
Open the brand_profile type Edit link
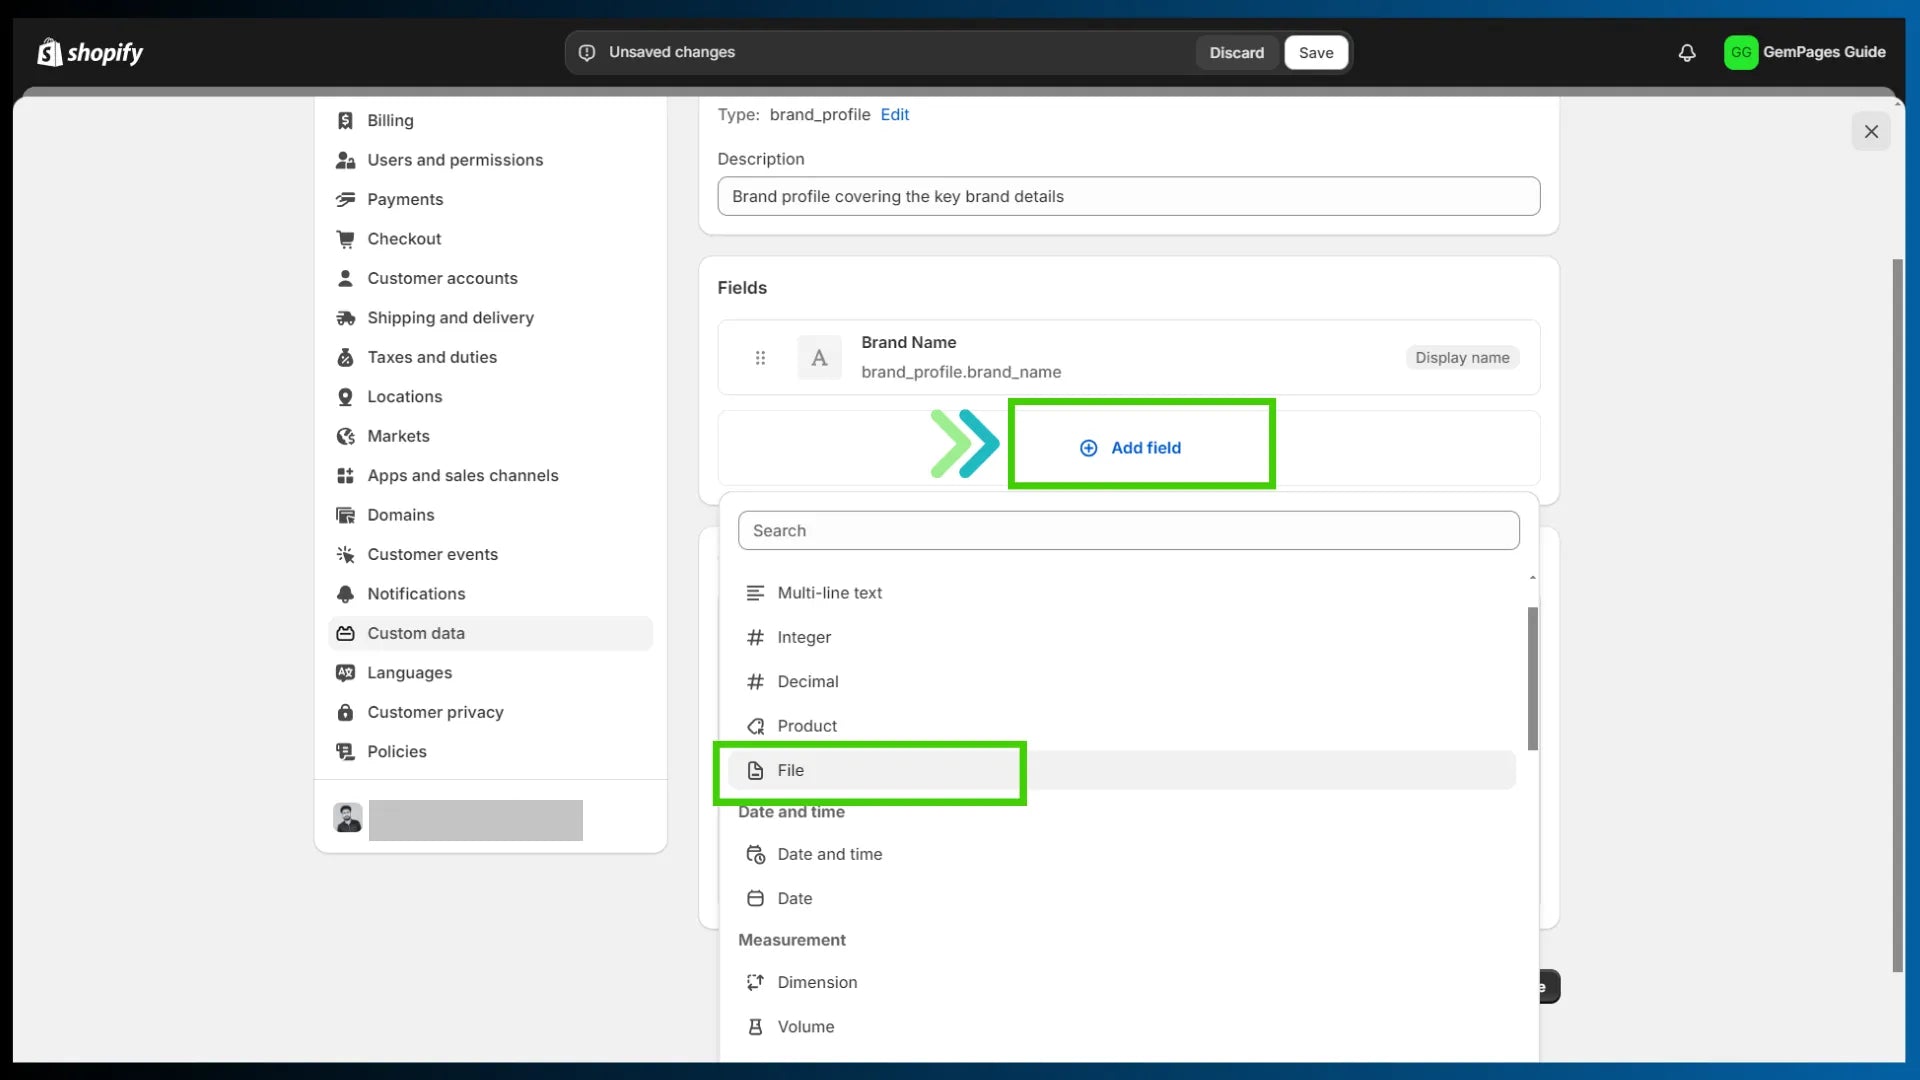(x=894, y=113)
